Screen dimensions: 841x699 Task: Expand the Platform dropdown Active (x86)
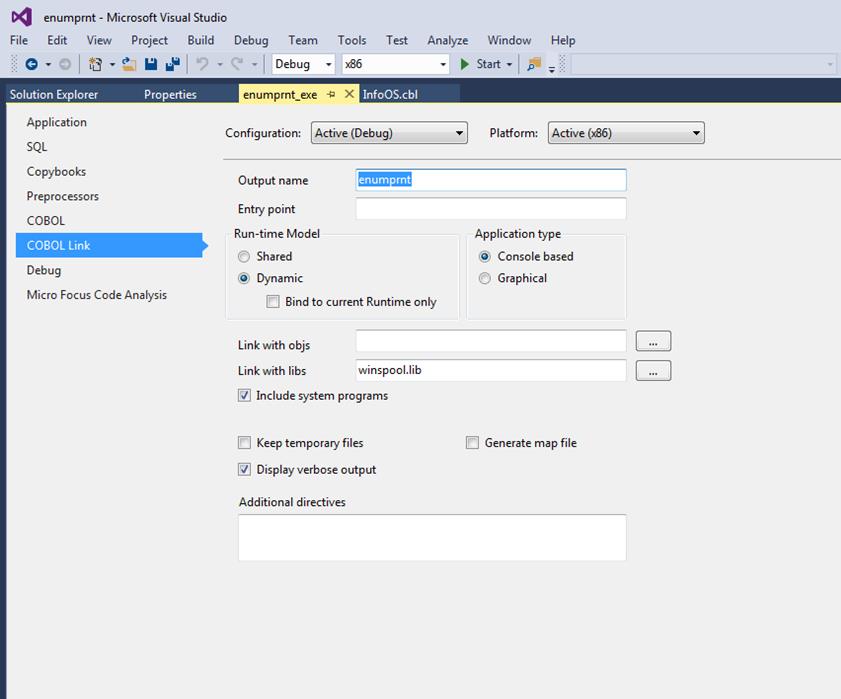coord(626,133)
